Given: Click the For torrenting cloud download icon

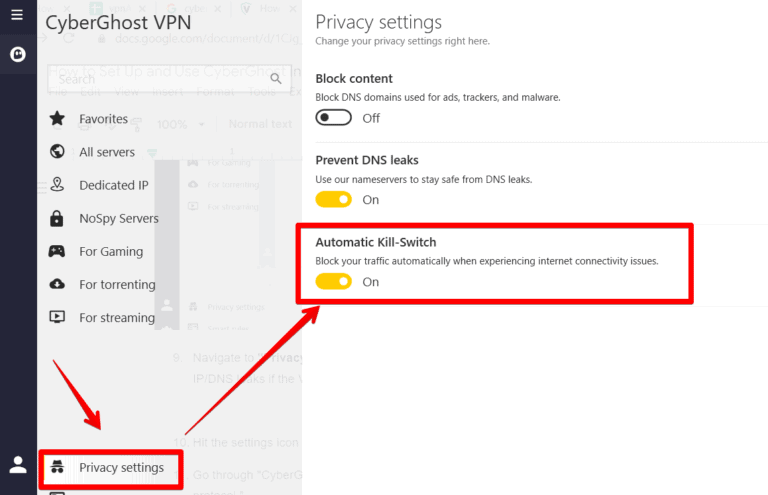Looking at the screenshot, I should (x=57, y=284).
